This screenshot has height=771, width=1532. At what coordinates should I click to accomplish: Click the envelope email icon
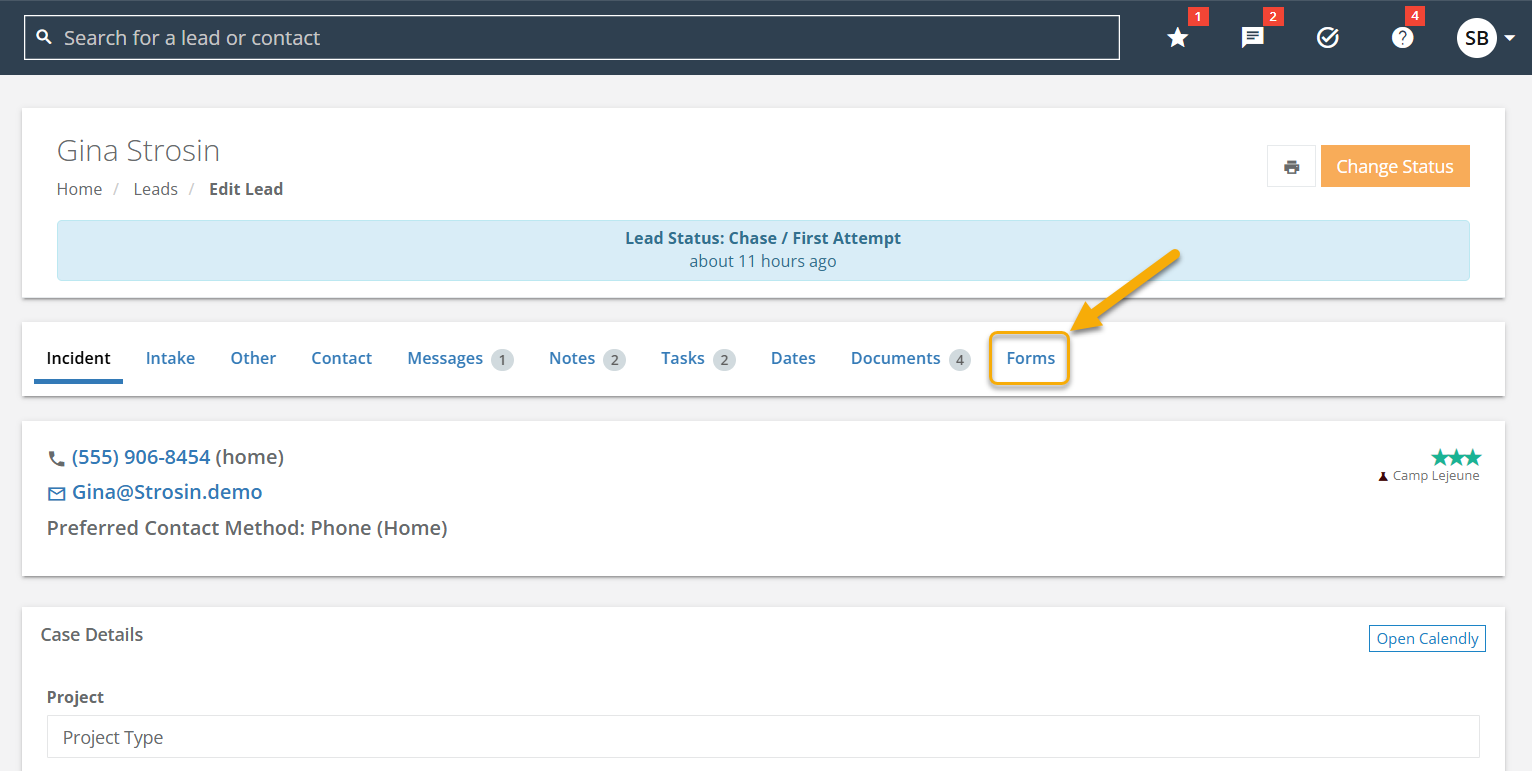click(x=57, y=493)
